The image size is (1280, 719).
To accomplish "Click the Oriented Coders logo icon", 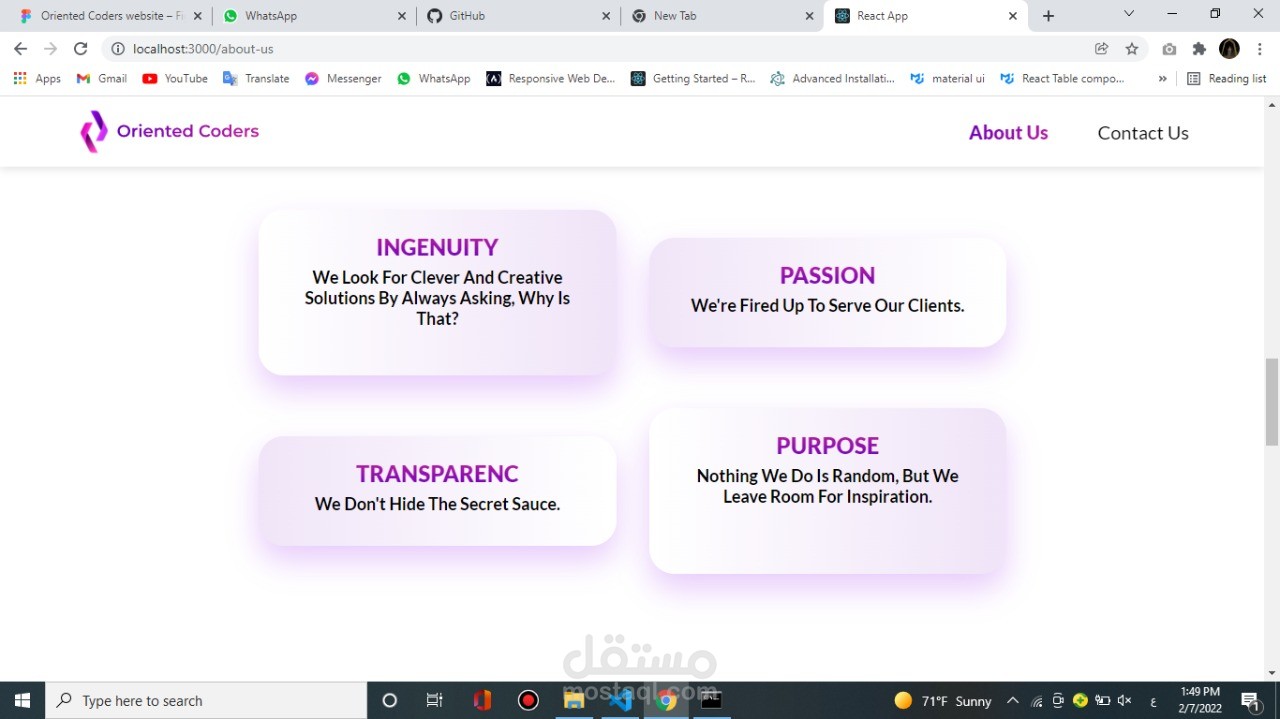I will click(94, 131).
